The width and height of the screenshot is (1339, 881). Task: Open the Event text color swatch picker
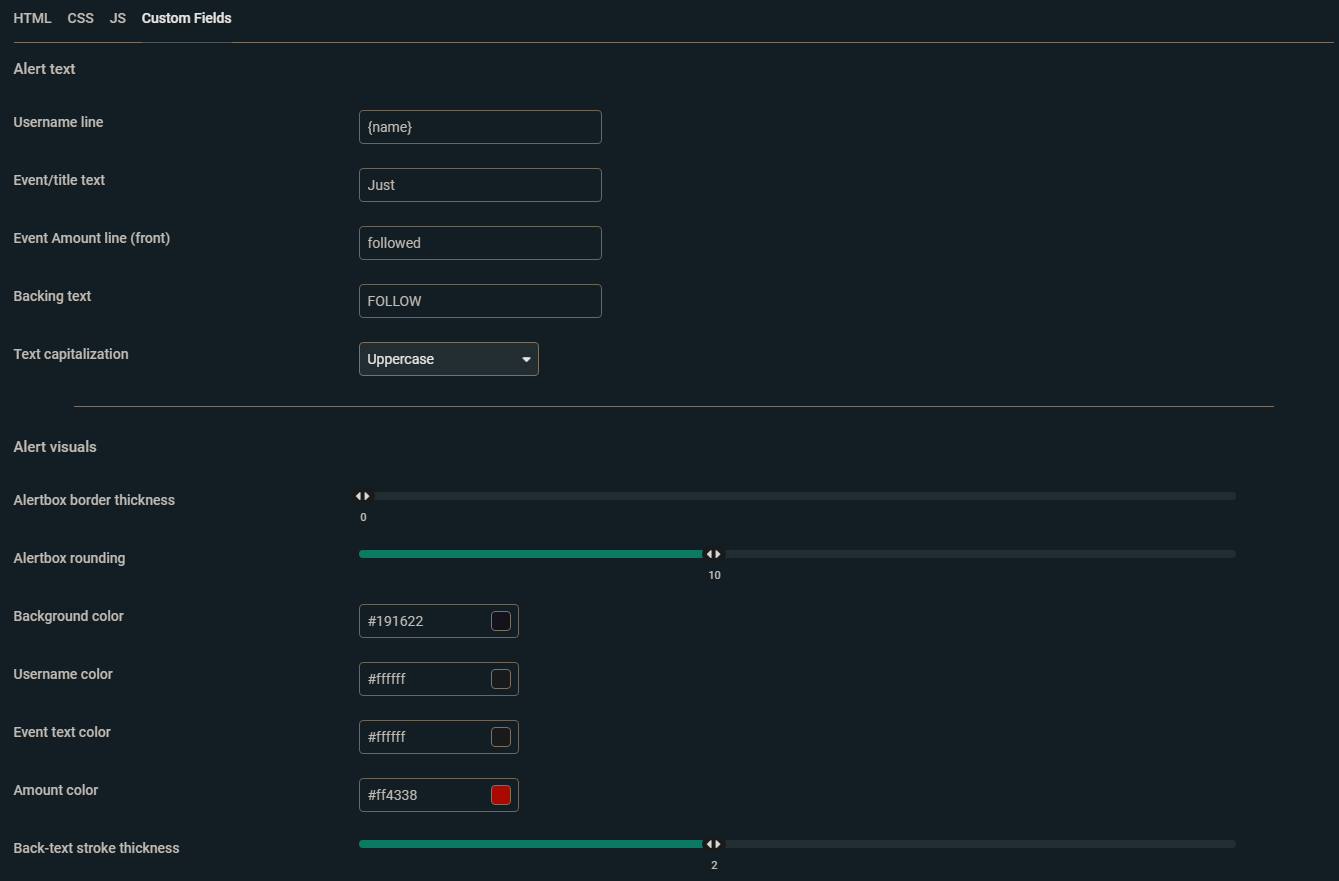click(x=501, y=737)
